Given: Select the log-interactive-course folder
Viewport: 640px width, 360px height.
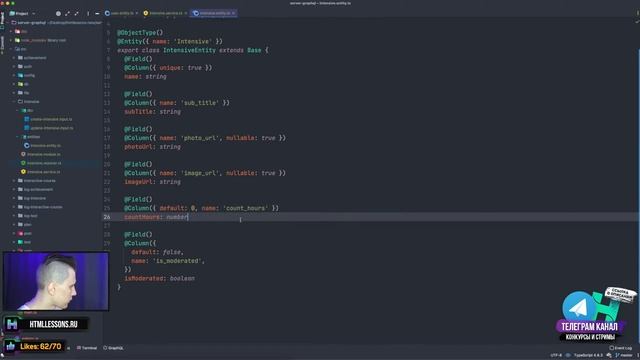Looking at the screenshot, I should pos(40,207).
